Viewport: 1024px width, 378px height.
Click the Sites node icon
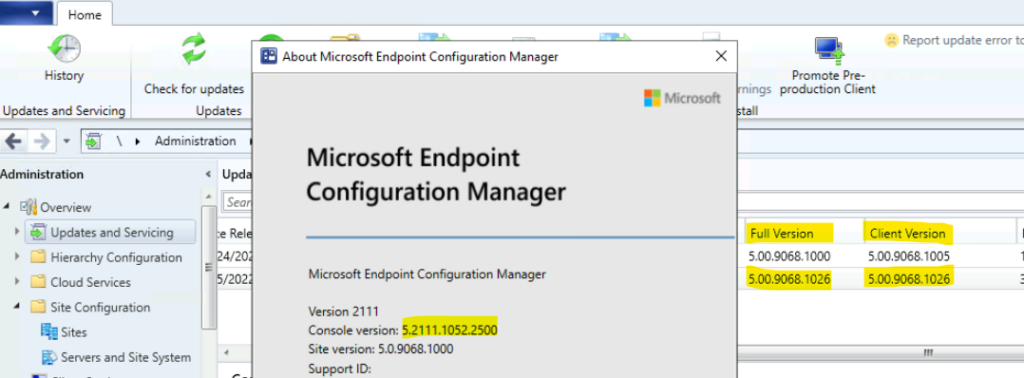click(x=50, y=332)
